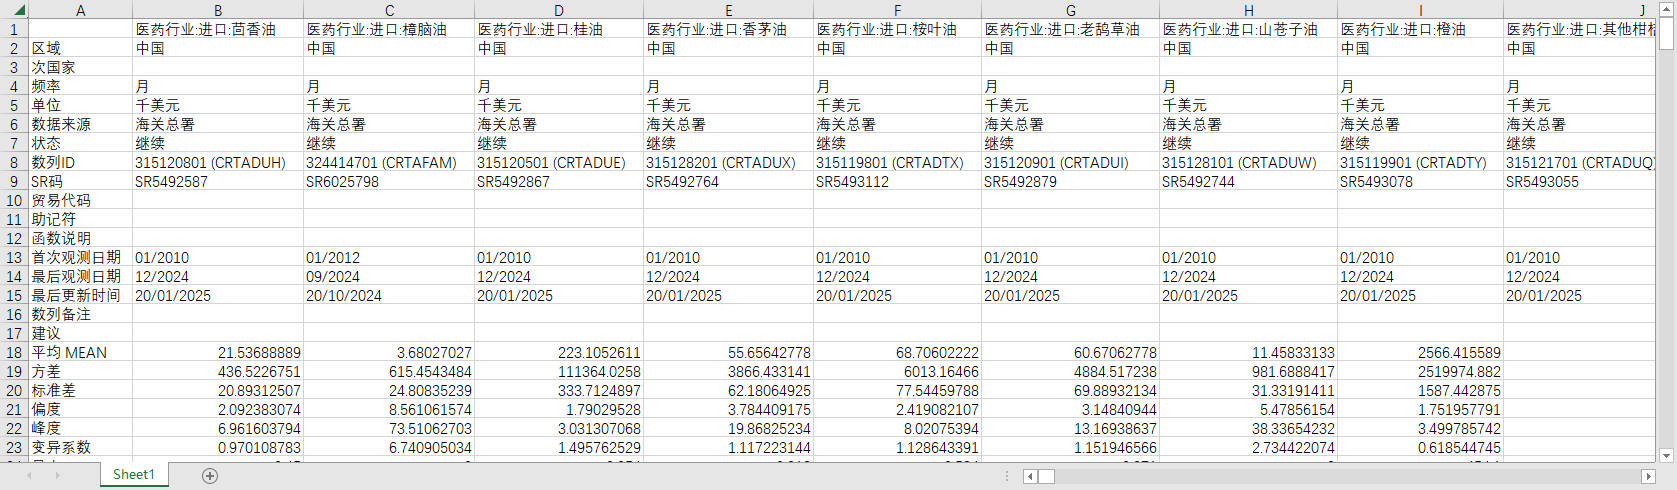Click cell '医药行业:进口:山苍子油'
Viewport: 1677px width, 490px height.
pyautogui.click(x=1248, y=29)
